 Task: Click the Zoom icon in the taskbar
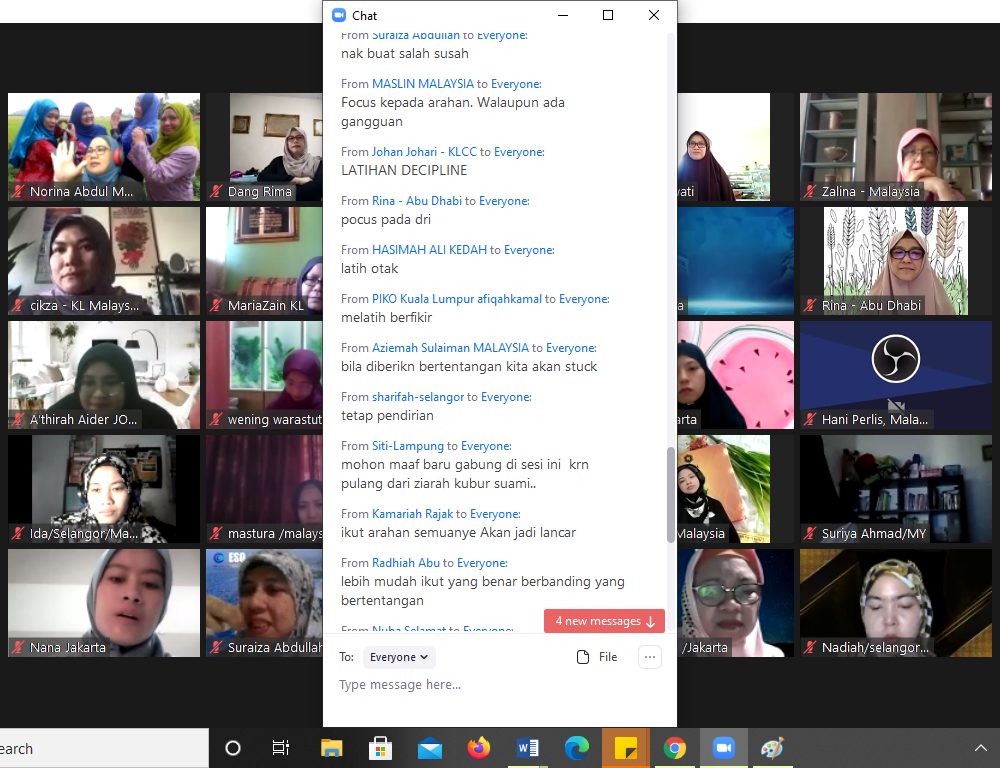click(x=724, y=748)
